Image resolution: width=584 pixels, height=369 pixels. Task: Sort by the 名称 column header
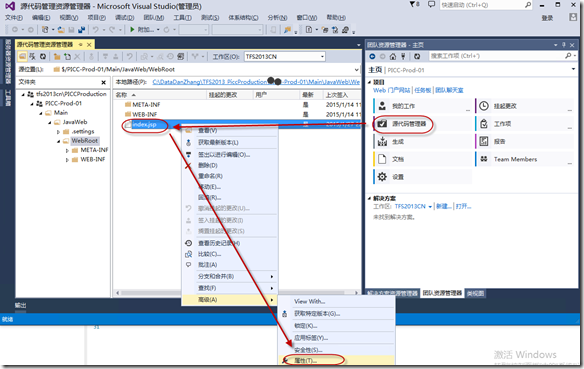click(160, 95)
